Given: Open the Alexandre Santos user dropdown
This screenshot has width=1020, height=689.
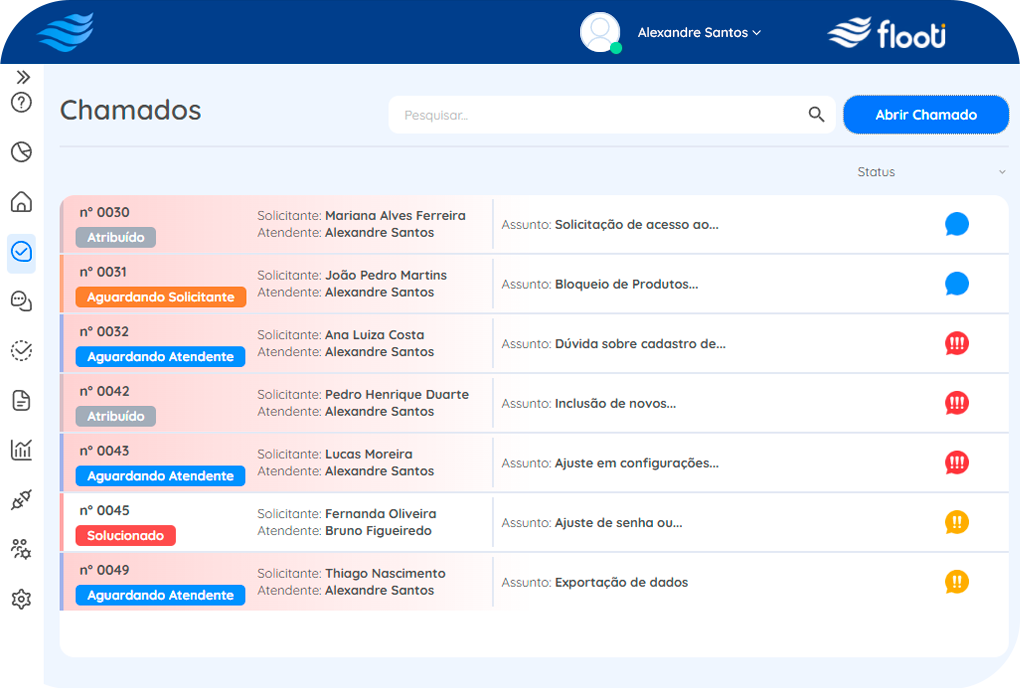Looking at the screenshot, I should pos(699,33).
